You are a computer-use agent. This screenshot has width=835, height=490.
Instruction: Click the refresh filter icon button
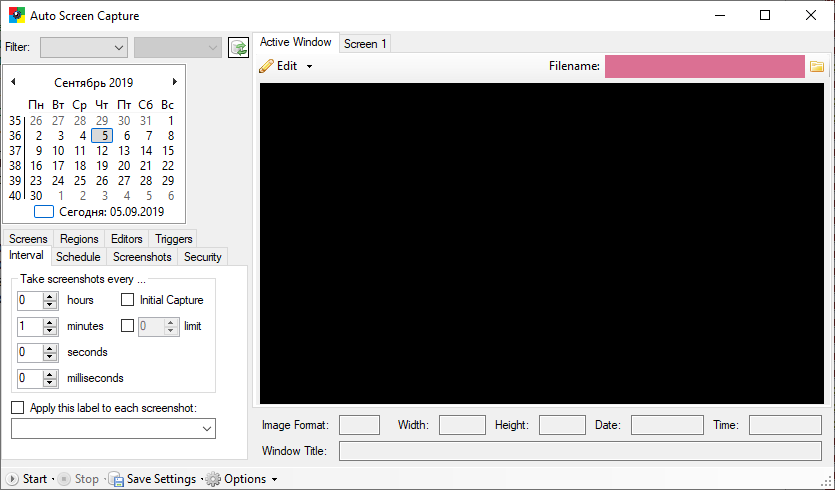point(238,47)
